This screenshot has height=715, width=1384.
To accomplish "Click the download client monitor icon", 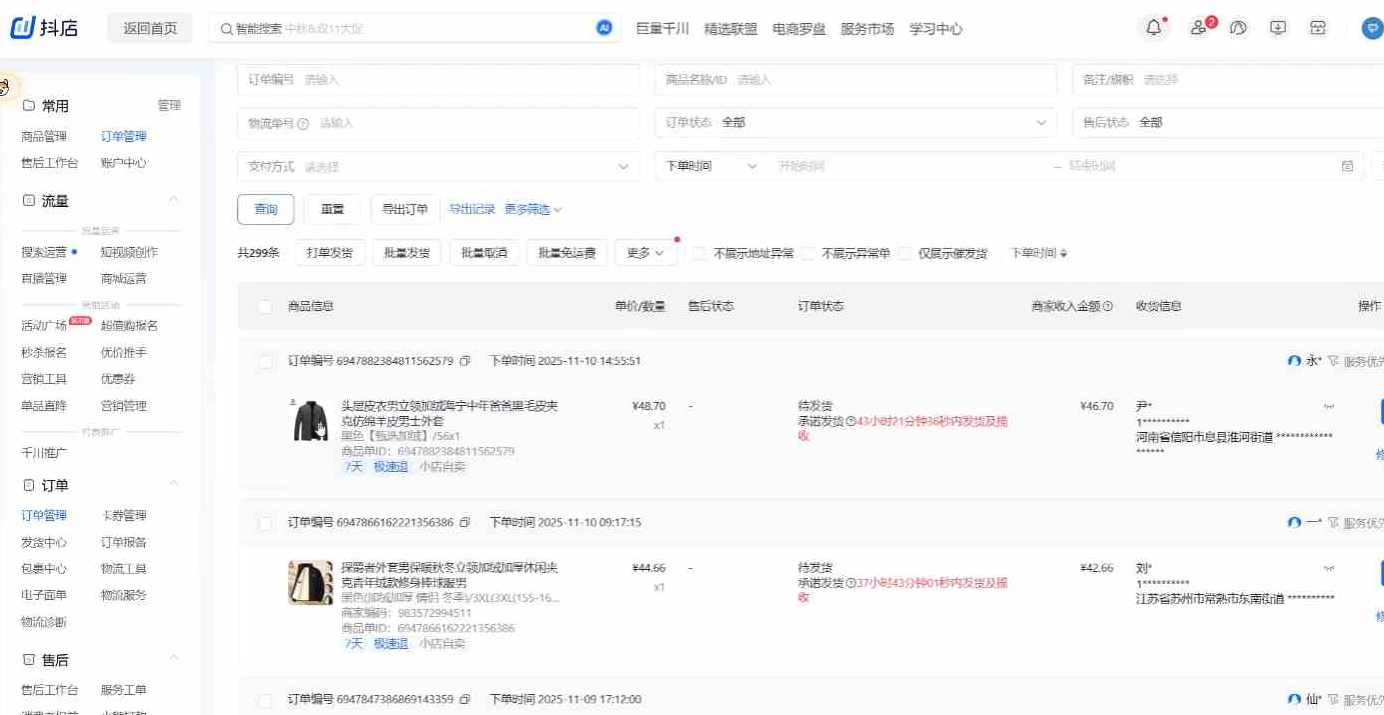I will (x=1277, y=28).
